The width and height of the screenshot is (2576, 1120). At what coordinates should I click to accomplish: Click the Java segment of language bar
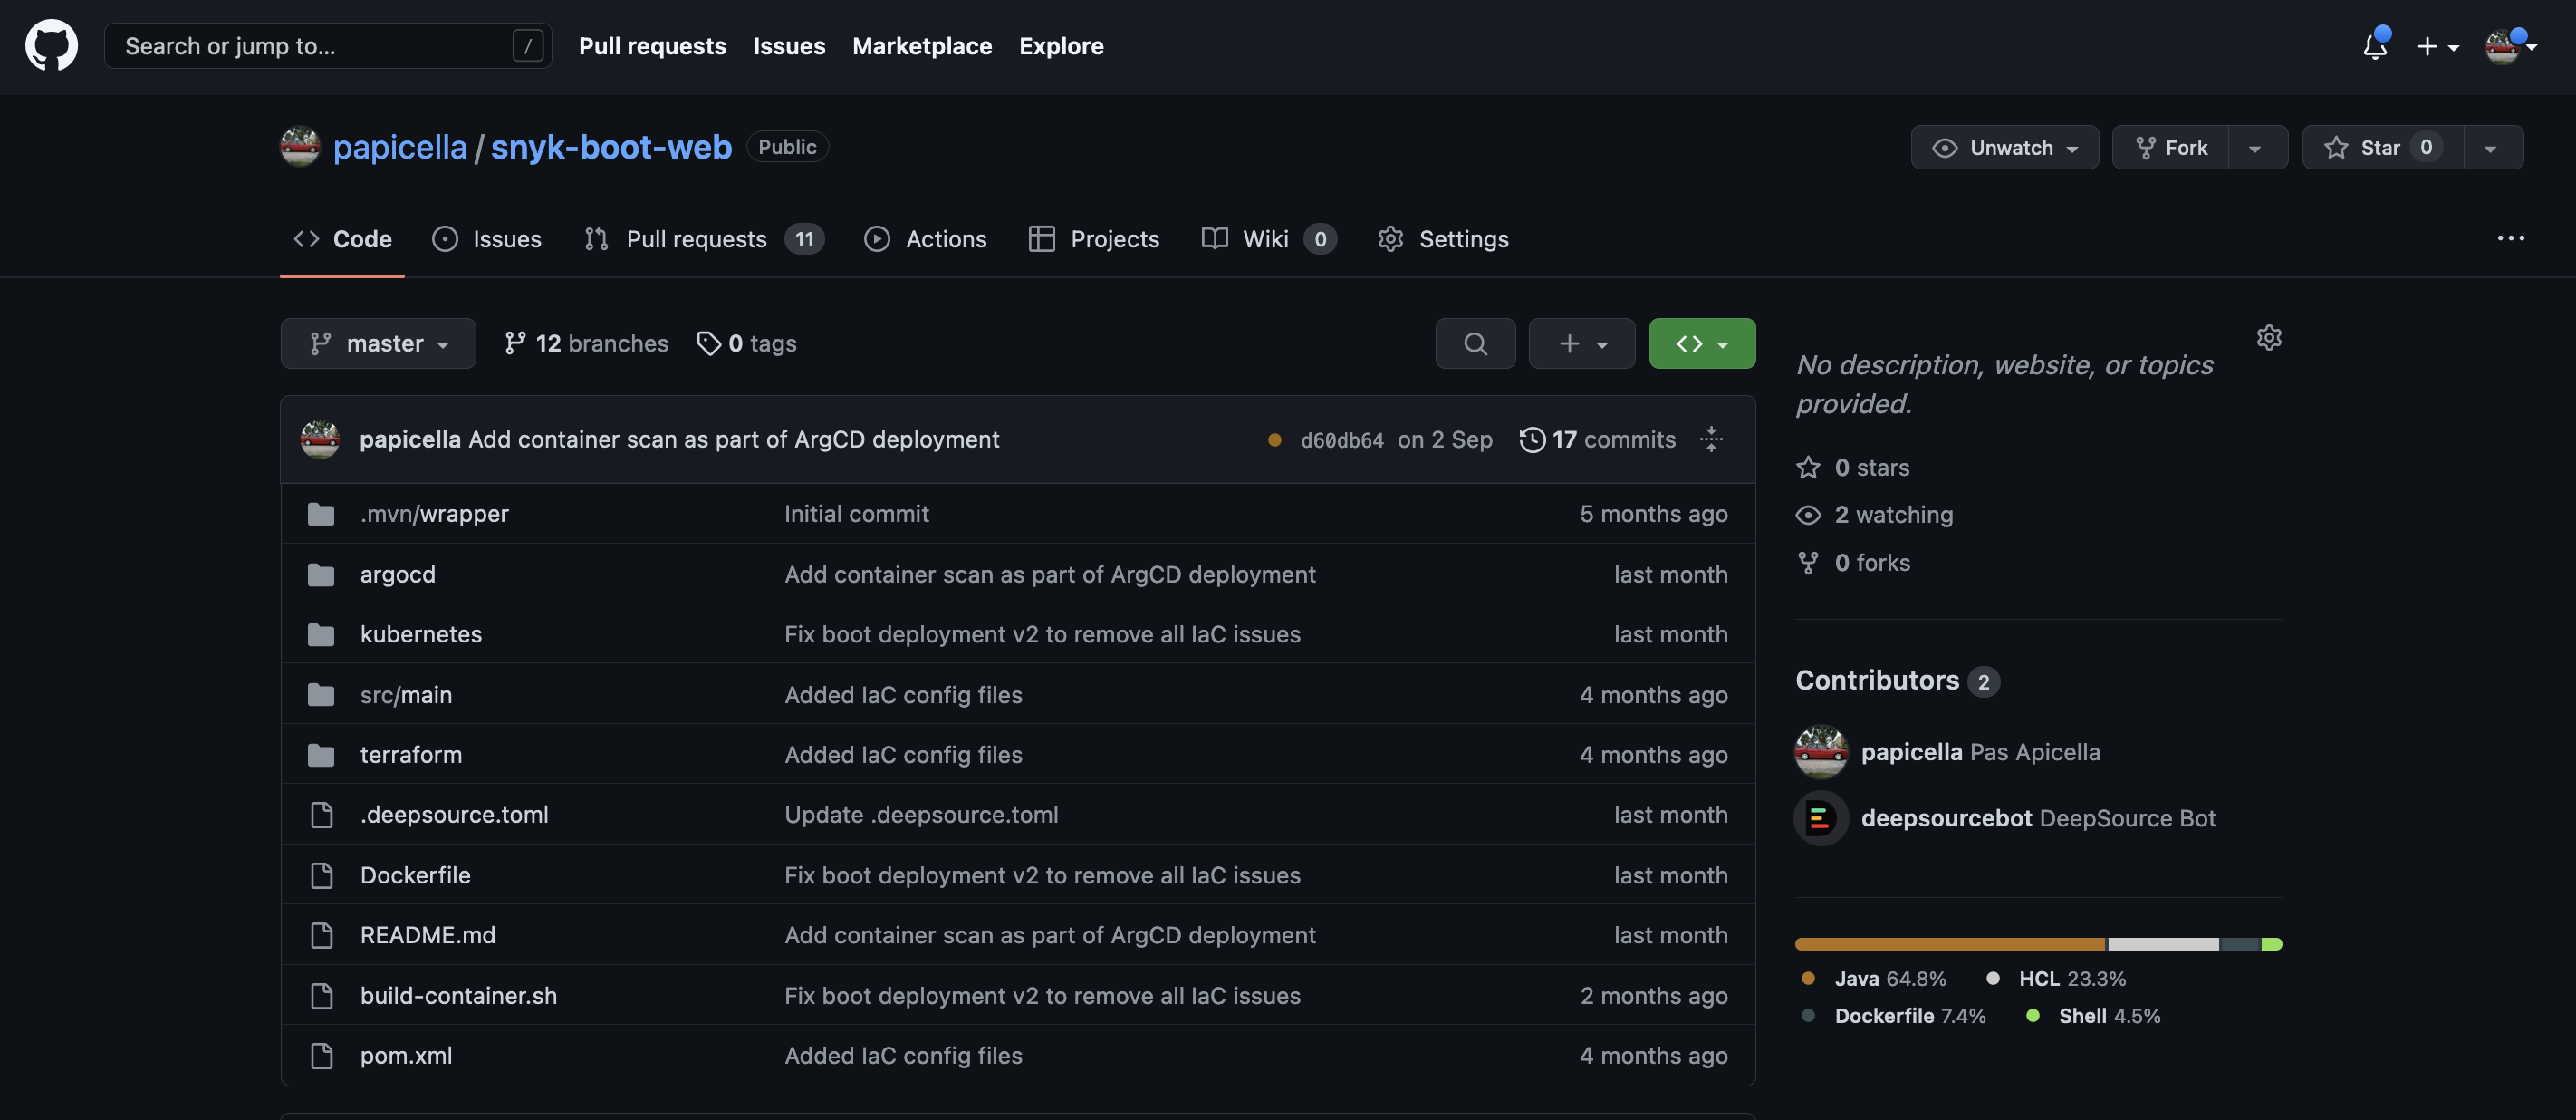[x=1949, y=944]
